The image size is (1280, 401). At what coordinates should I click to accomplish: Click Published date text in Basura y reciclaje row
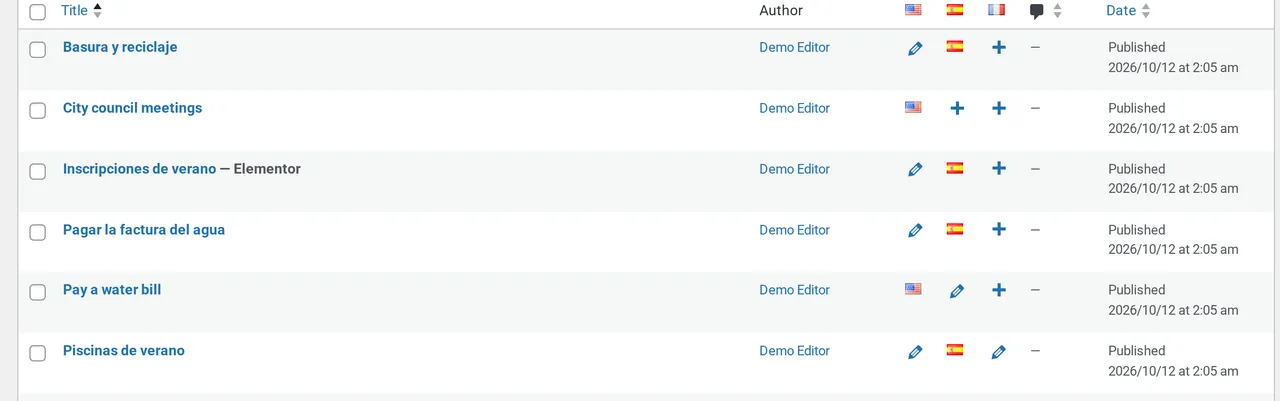(1136, 47)
